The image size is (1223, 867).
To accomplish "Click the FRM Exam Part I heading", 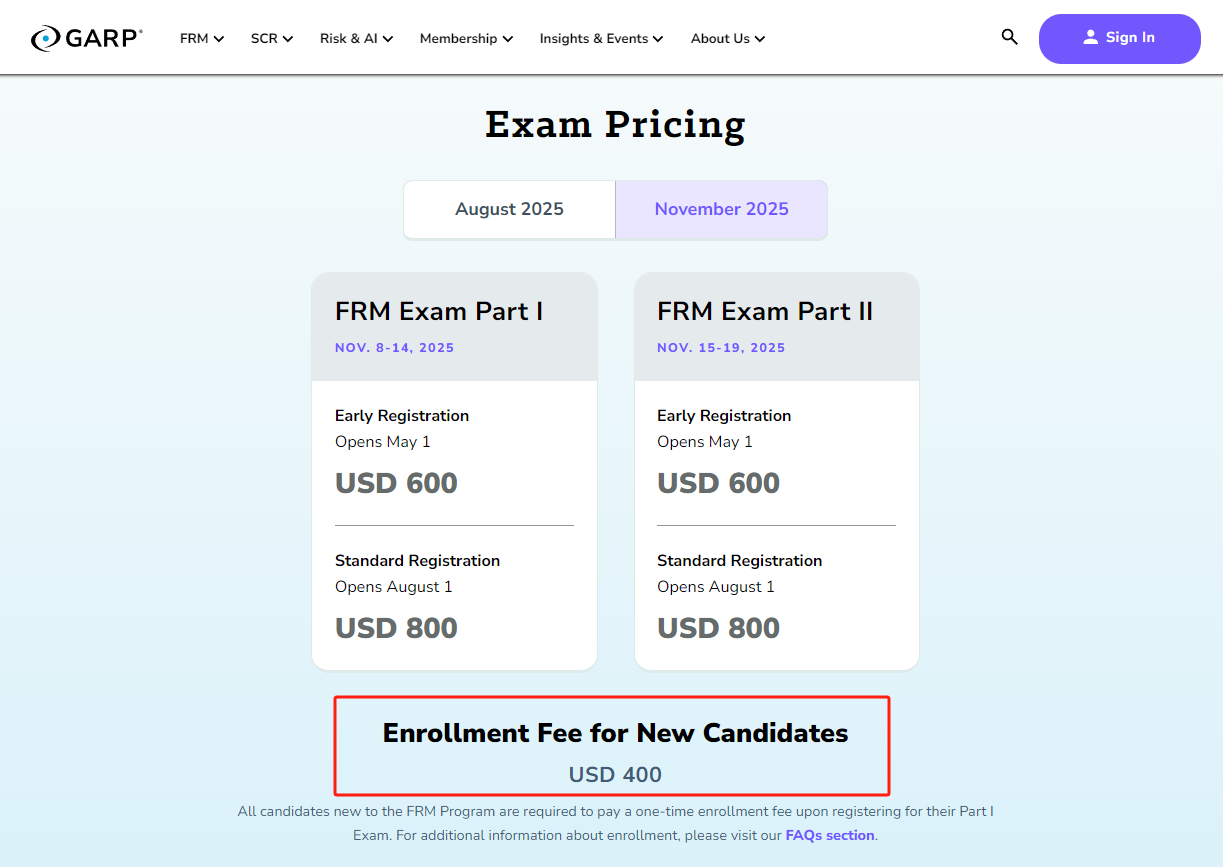I will click(x=439, y=311).
